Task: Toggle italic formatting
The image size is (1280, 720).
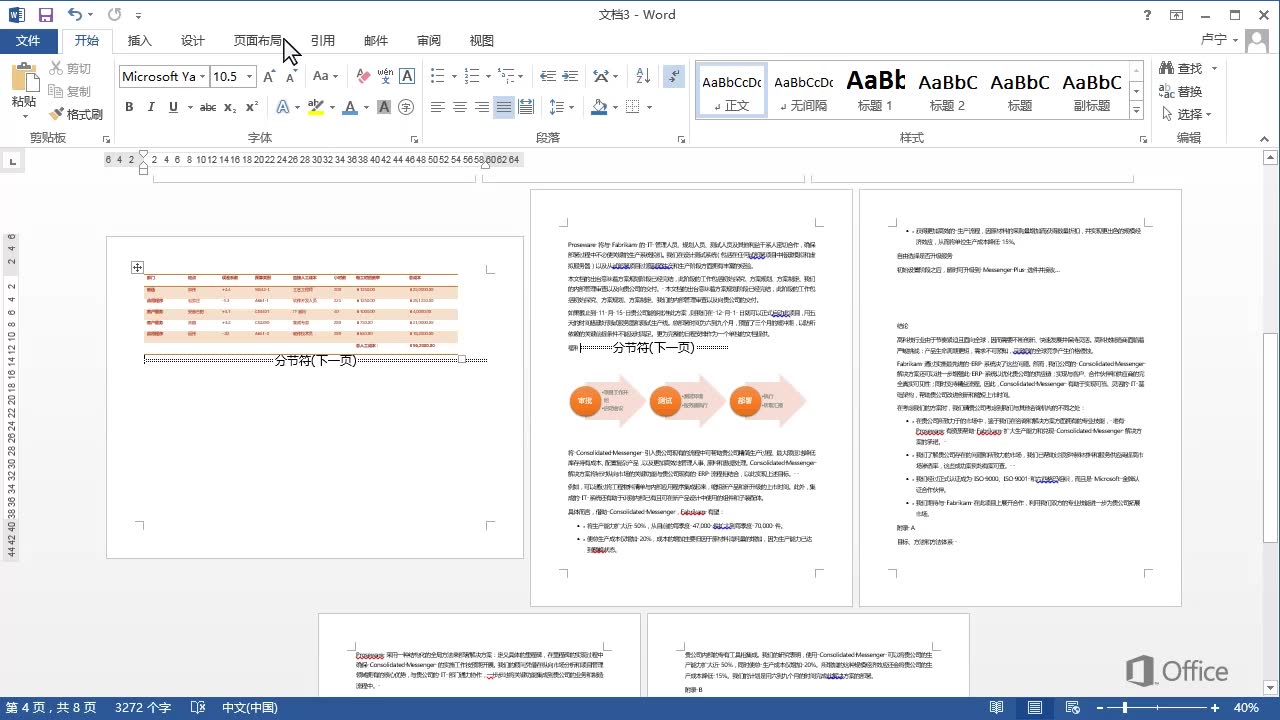Action: point(151,107)
